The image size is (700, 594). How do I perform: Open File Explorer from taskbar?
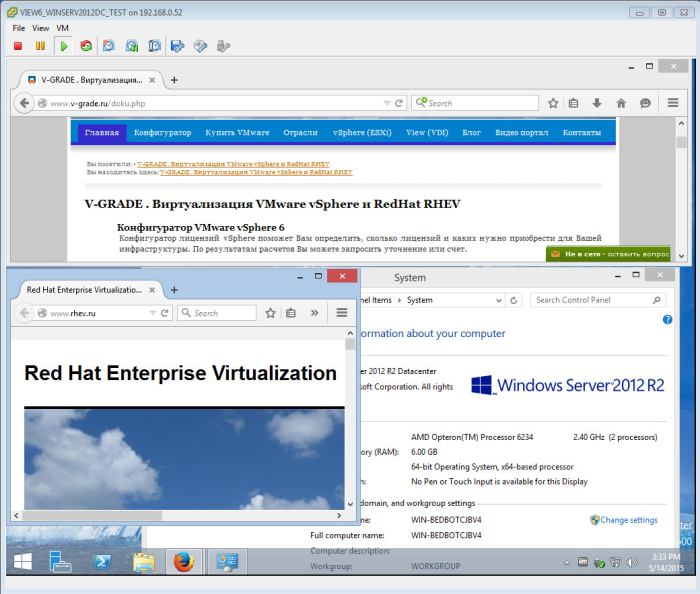[x=144, y=561]
